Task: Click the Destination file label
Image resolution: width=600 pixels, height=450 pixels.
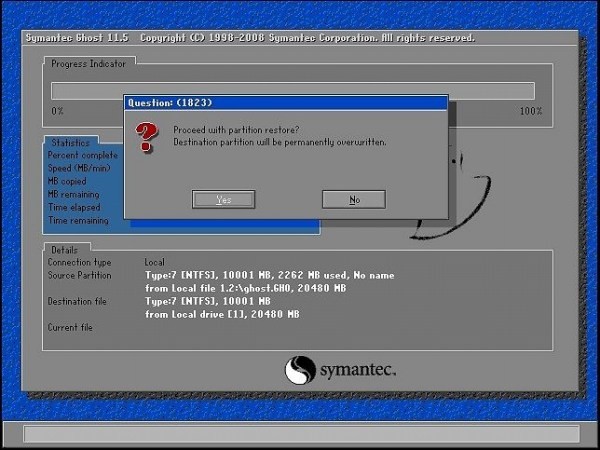Action: tap(77, 301)
